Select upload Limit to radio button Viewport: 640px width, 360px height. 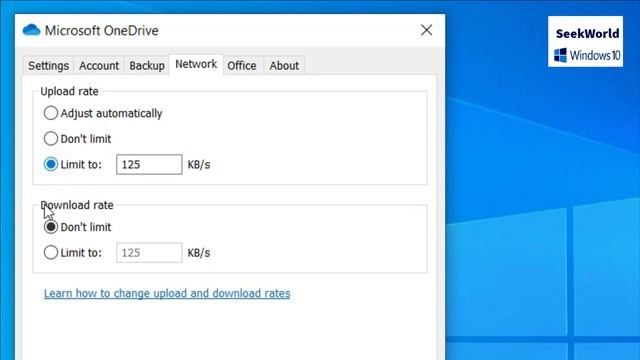coord(51,164)
